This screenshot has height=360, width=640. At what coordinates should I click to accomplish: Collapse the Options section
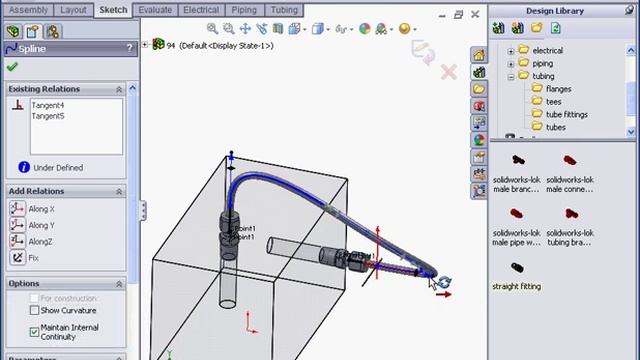coord(119,284)
